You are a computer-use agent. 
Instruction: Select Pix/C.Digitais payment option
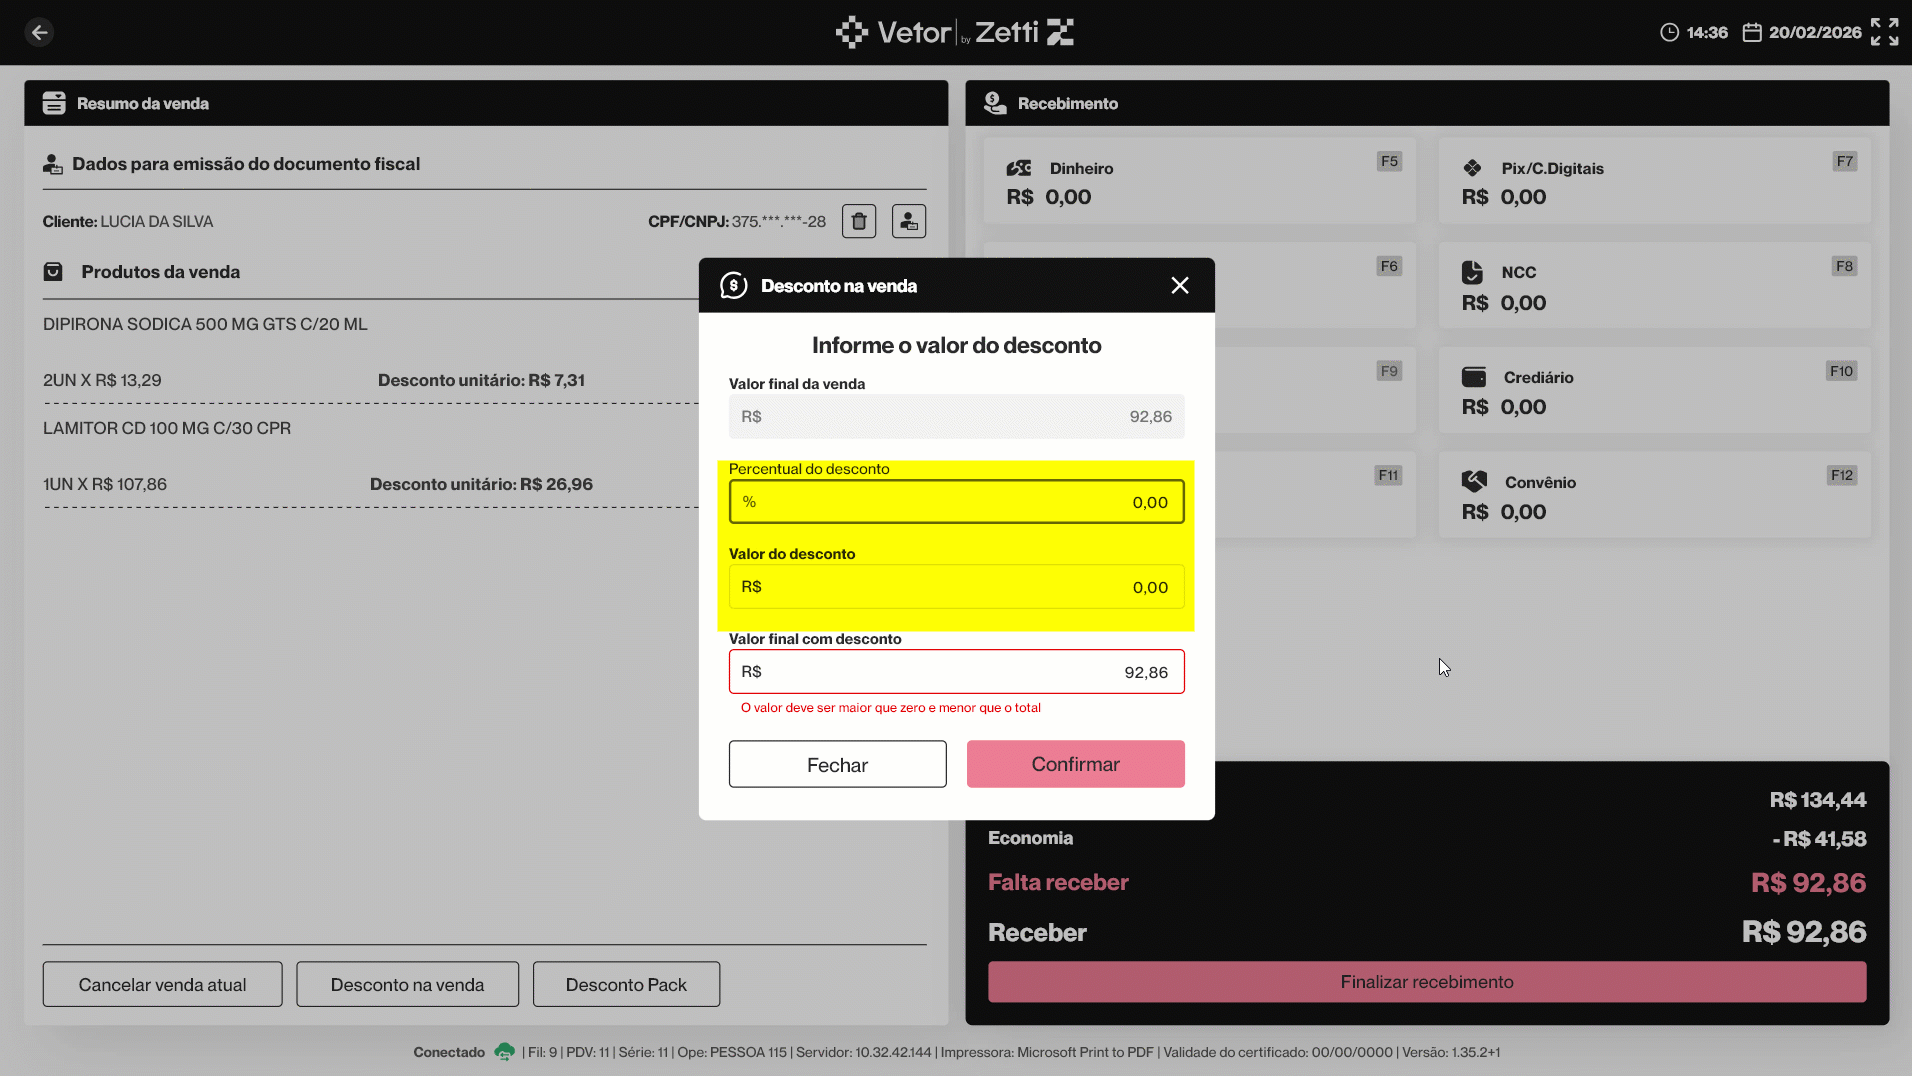1653,182
